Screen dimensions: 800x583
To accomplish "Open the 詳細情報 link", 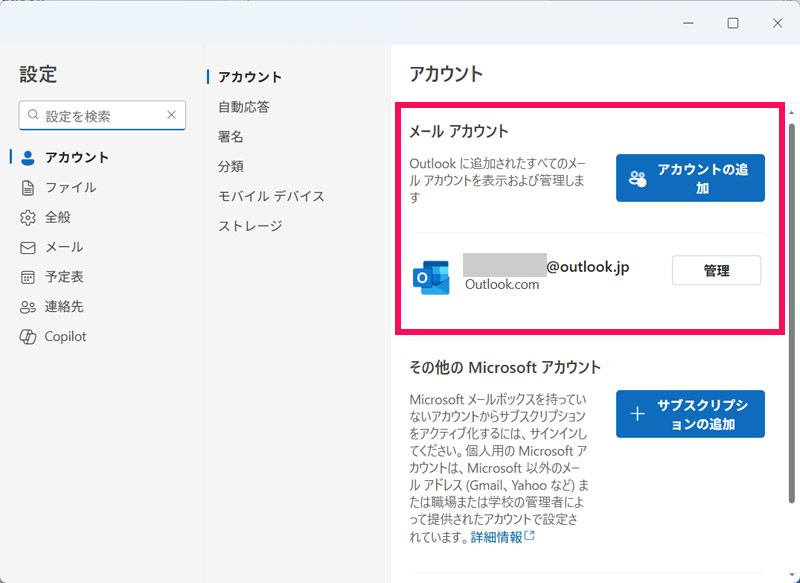I will click(503, 537).
